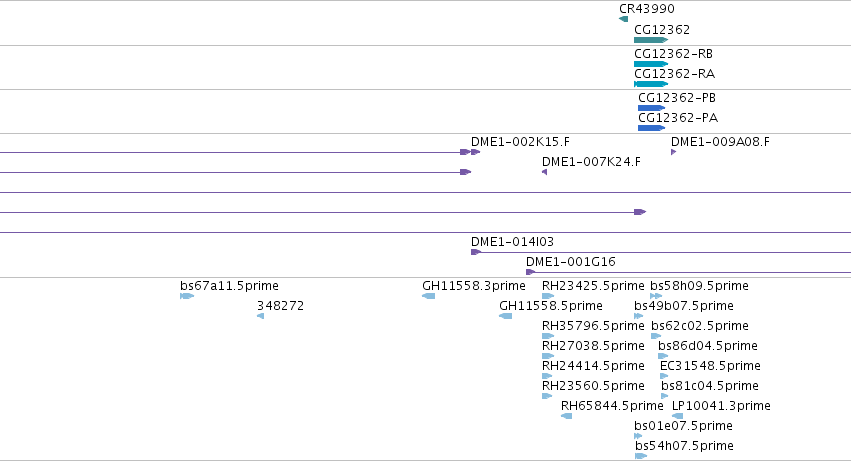Click the CG12362-PA protein feature bar

click(651, 128)
